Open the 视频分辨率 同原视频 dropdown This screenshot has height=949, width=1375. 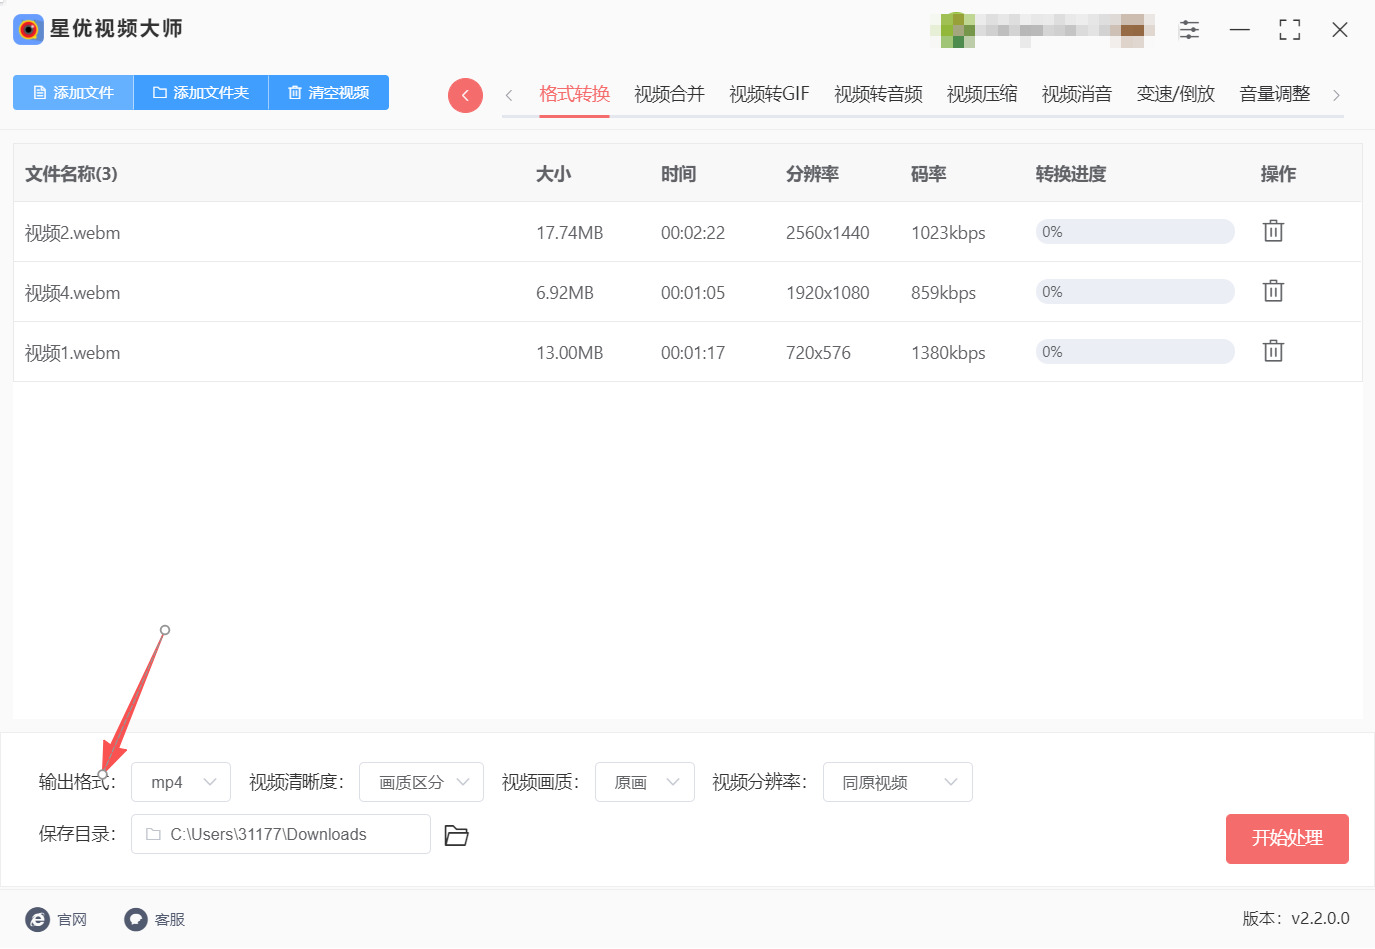pyautogui.click(x=898, y=782)
